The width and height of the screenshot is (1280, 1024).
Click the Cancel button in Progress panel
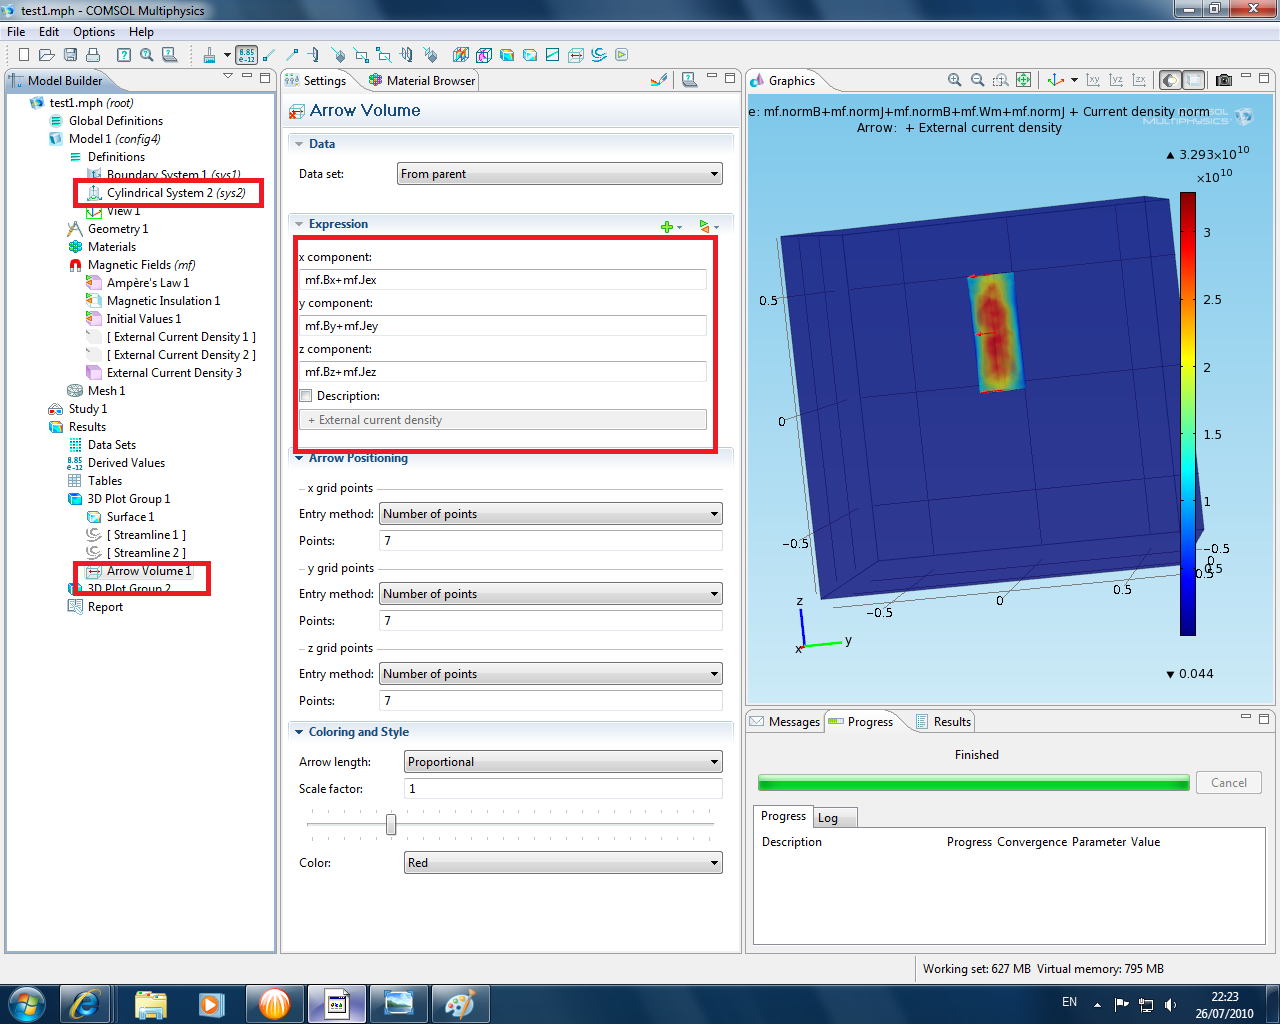(1229, 783)
